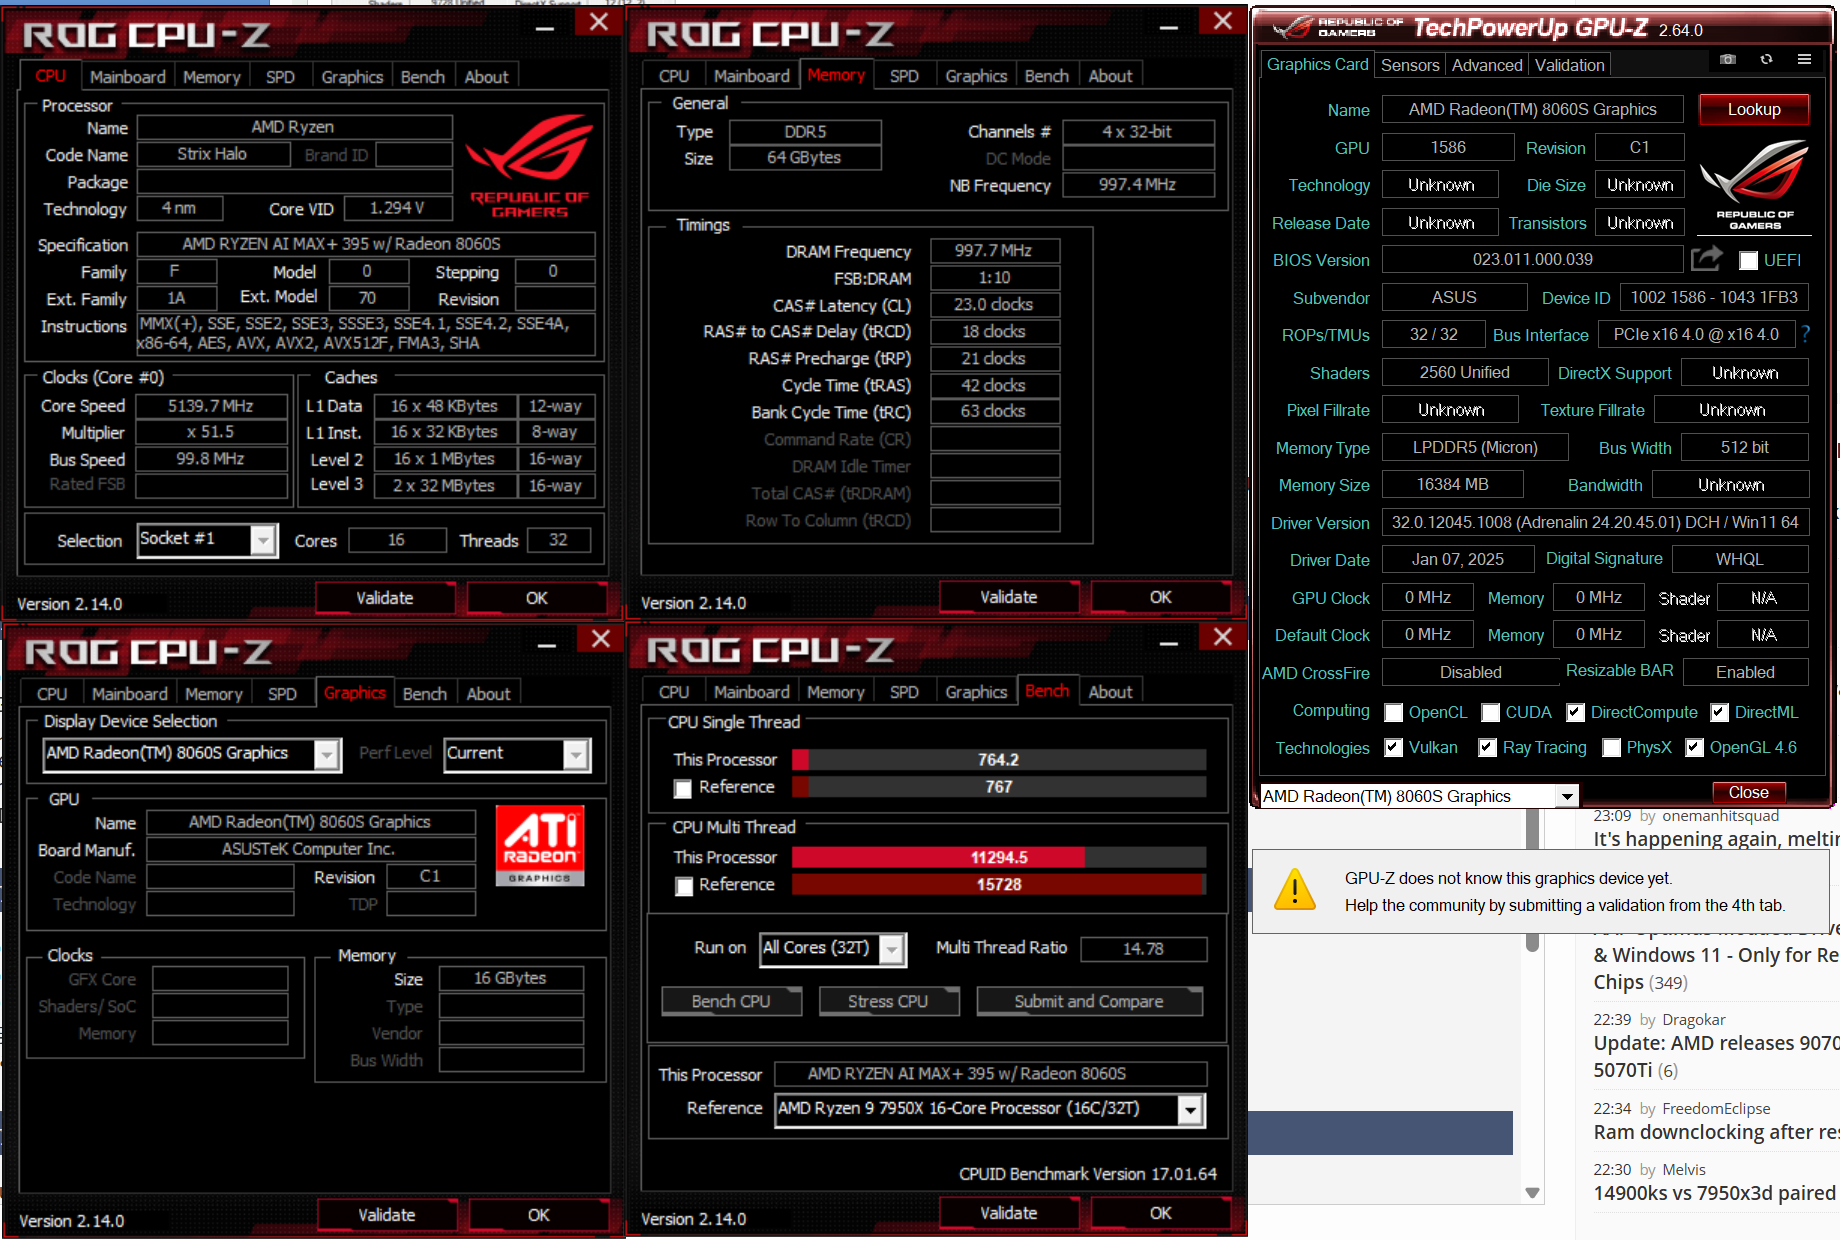This screenshot has height=1240, width=1840.
Task: Switch to the GPU-Z Sensors tab
Action: (1410, 65)
